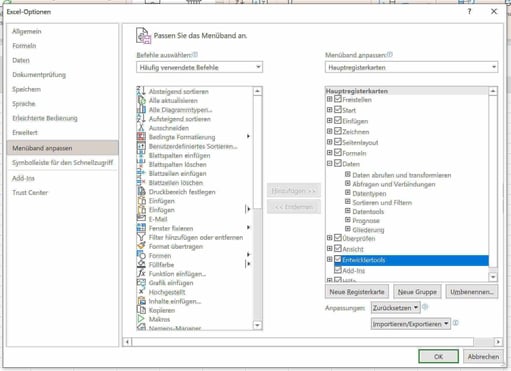This screenshot has width=511, height=371.
Task: Click right arrow of horizontal scrollbar
Action: point(498,342)
